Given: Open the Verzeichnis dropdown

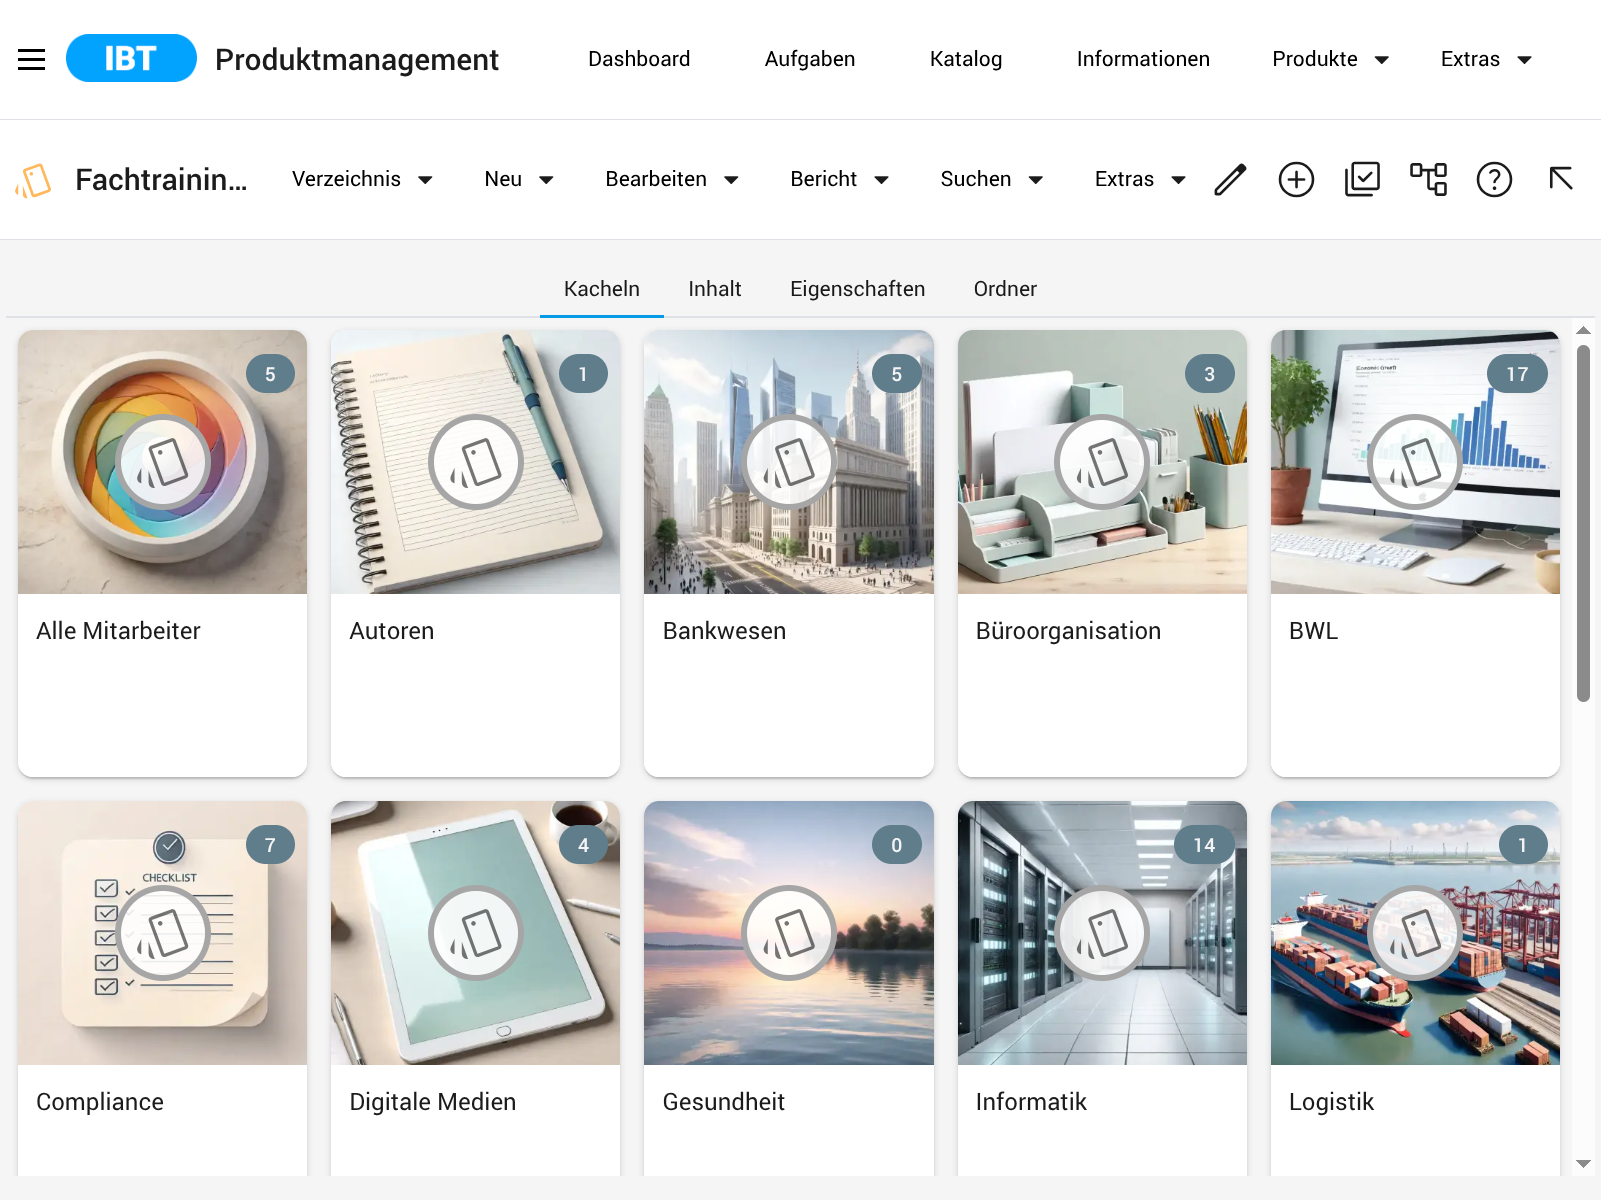Looking at the screenshot, I should (x=362, y=179).
